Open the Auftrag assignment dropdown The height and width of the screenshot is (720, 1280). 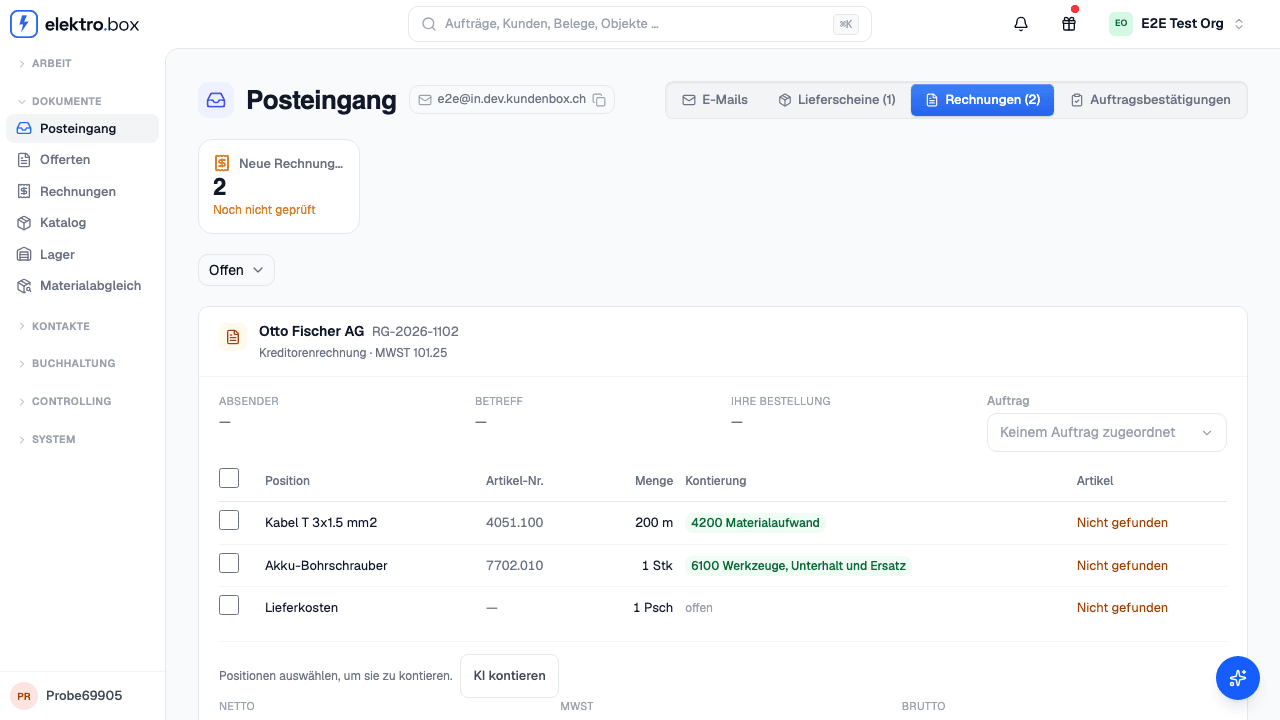(1107, 433)
